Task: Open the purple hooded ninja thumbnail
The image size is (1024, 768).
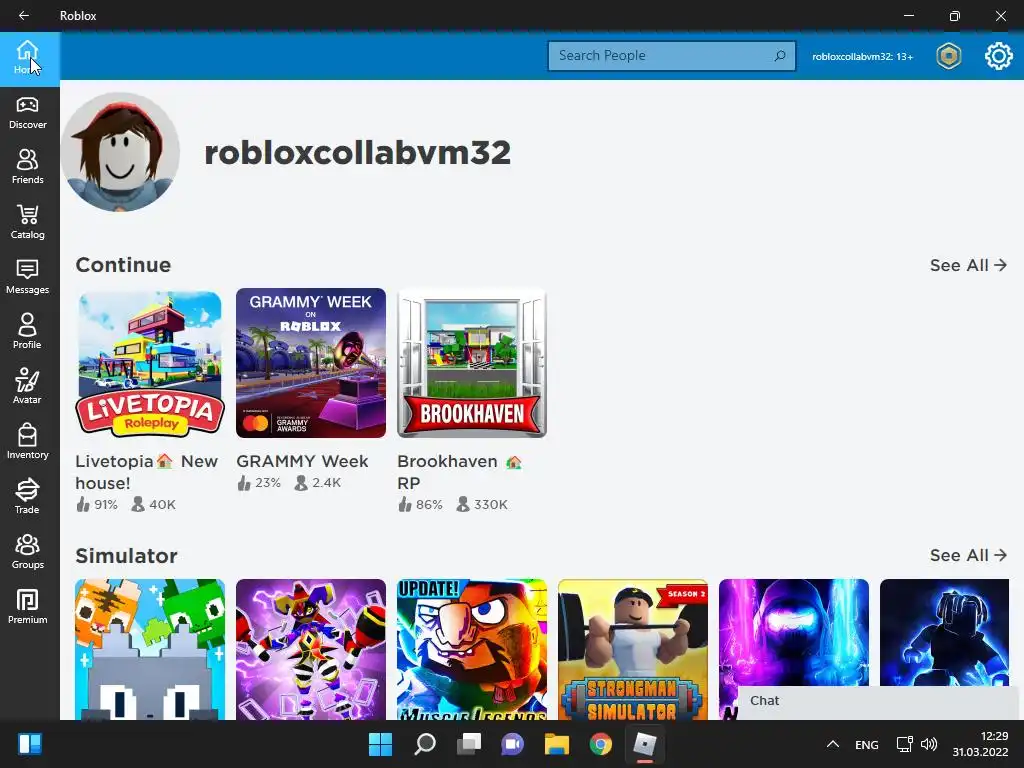Action: point(793,632)
